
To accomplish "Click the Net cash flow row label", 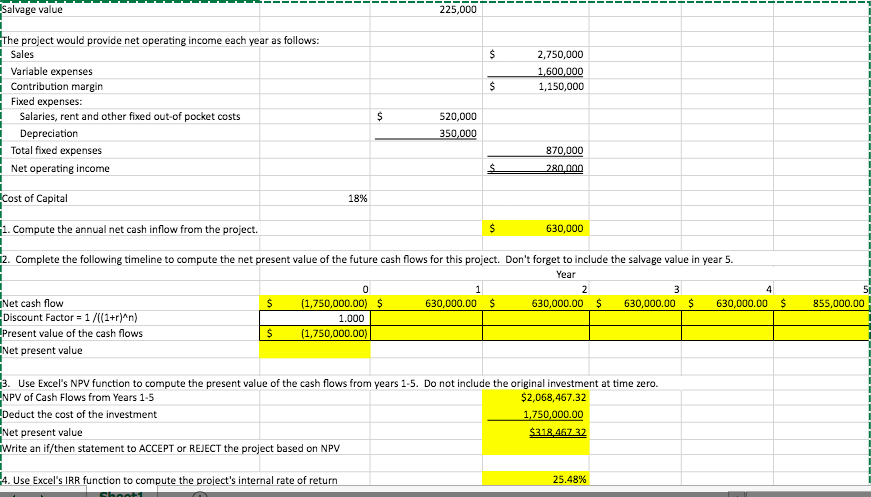I will (33, 303).
